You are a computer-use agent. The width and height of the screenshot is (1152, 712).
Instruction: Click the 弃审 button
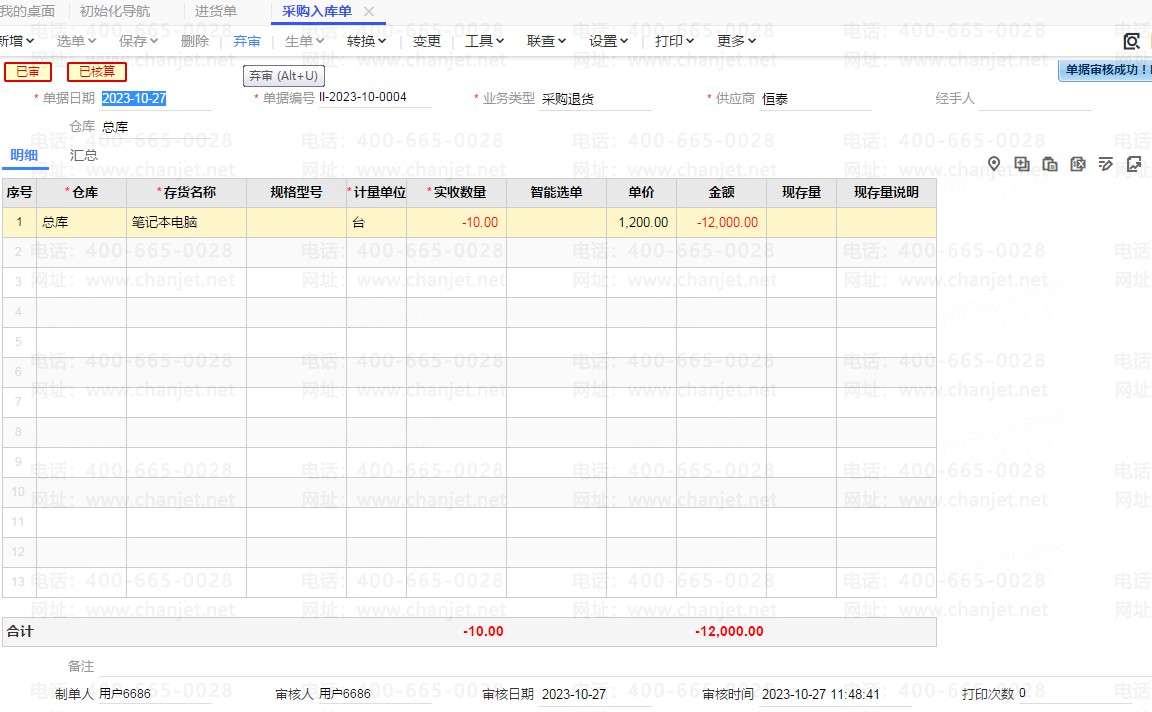247,41
